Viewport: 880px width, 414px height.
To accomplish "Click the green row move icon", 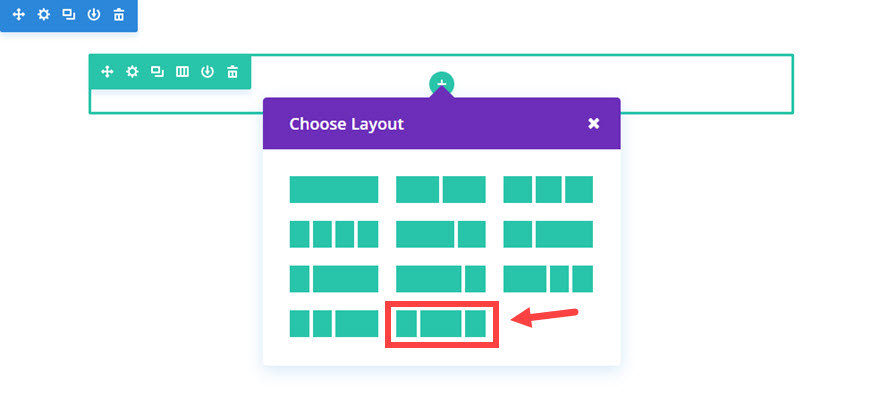I will 107,72.
